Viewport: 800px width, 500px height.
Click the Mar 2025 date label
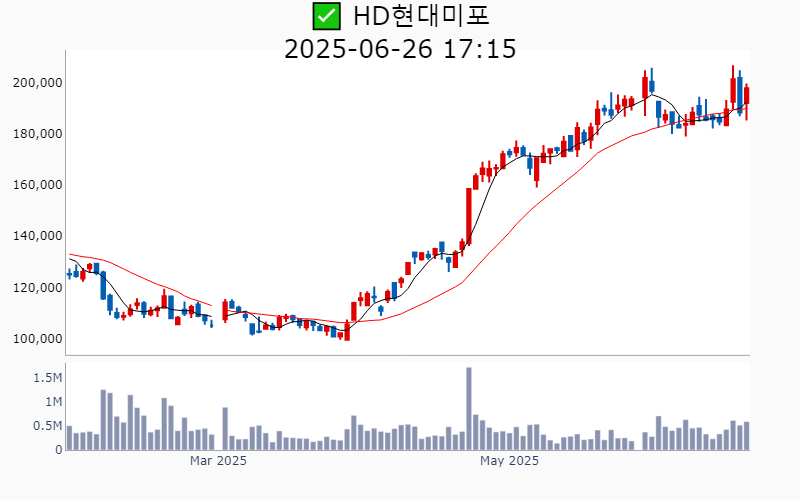[x=218, y=461]
